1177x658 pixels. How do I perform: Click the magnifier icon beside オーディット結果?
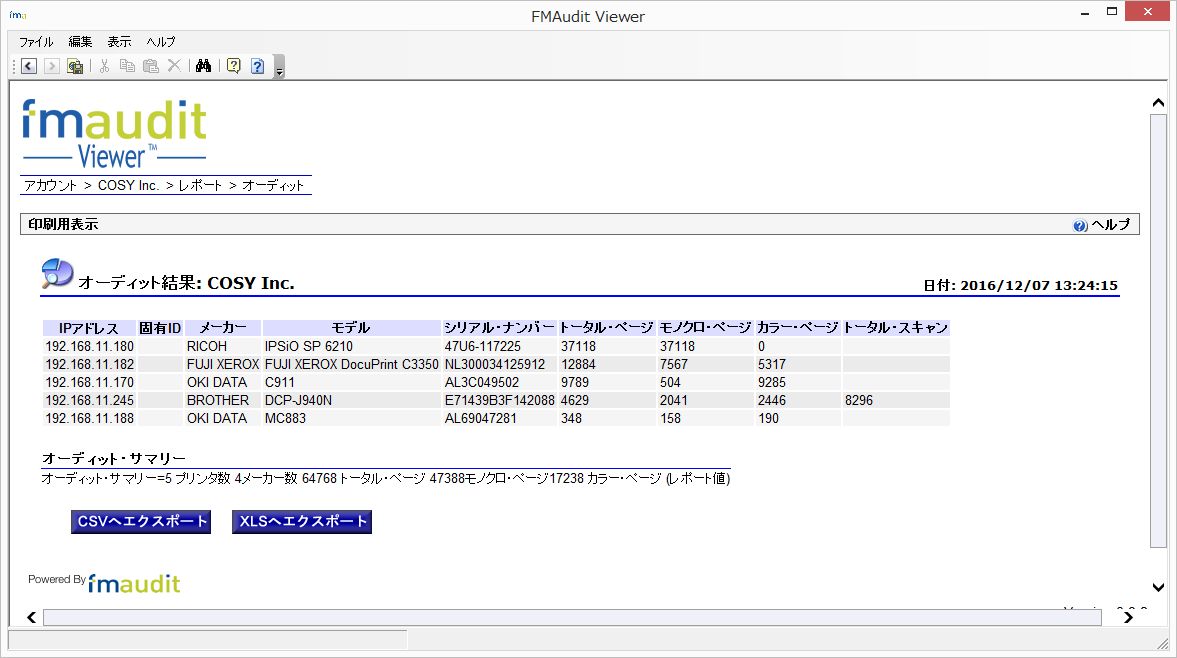click(57, 274)
